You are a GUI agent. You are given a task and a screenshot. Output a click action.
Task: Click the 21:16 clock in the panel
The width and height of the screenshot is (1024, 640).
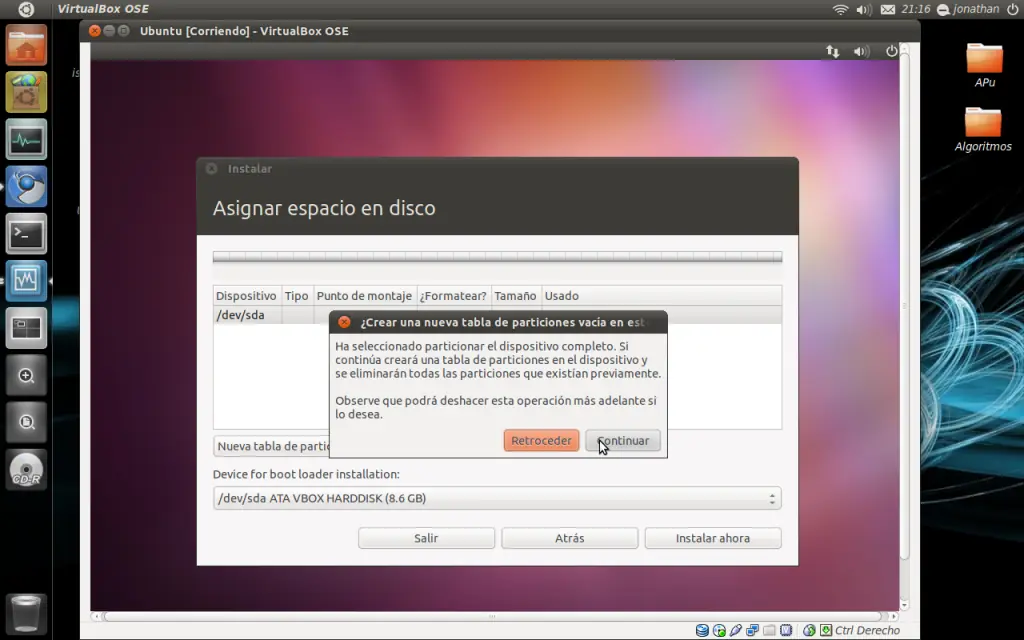point(916,9)
